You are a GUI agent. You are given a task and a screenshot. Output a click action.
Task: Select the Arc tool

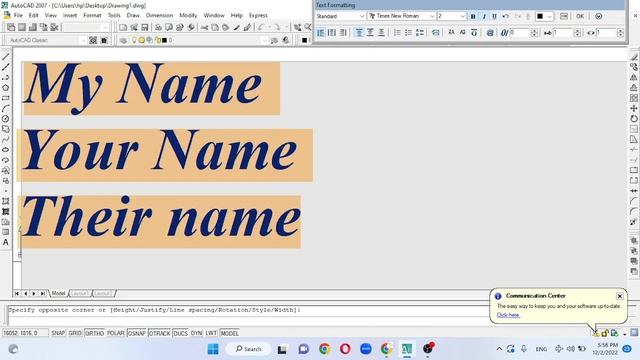pos(6,109)
